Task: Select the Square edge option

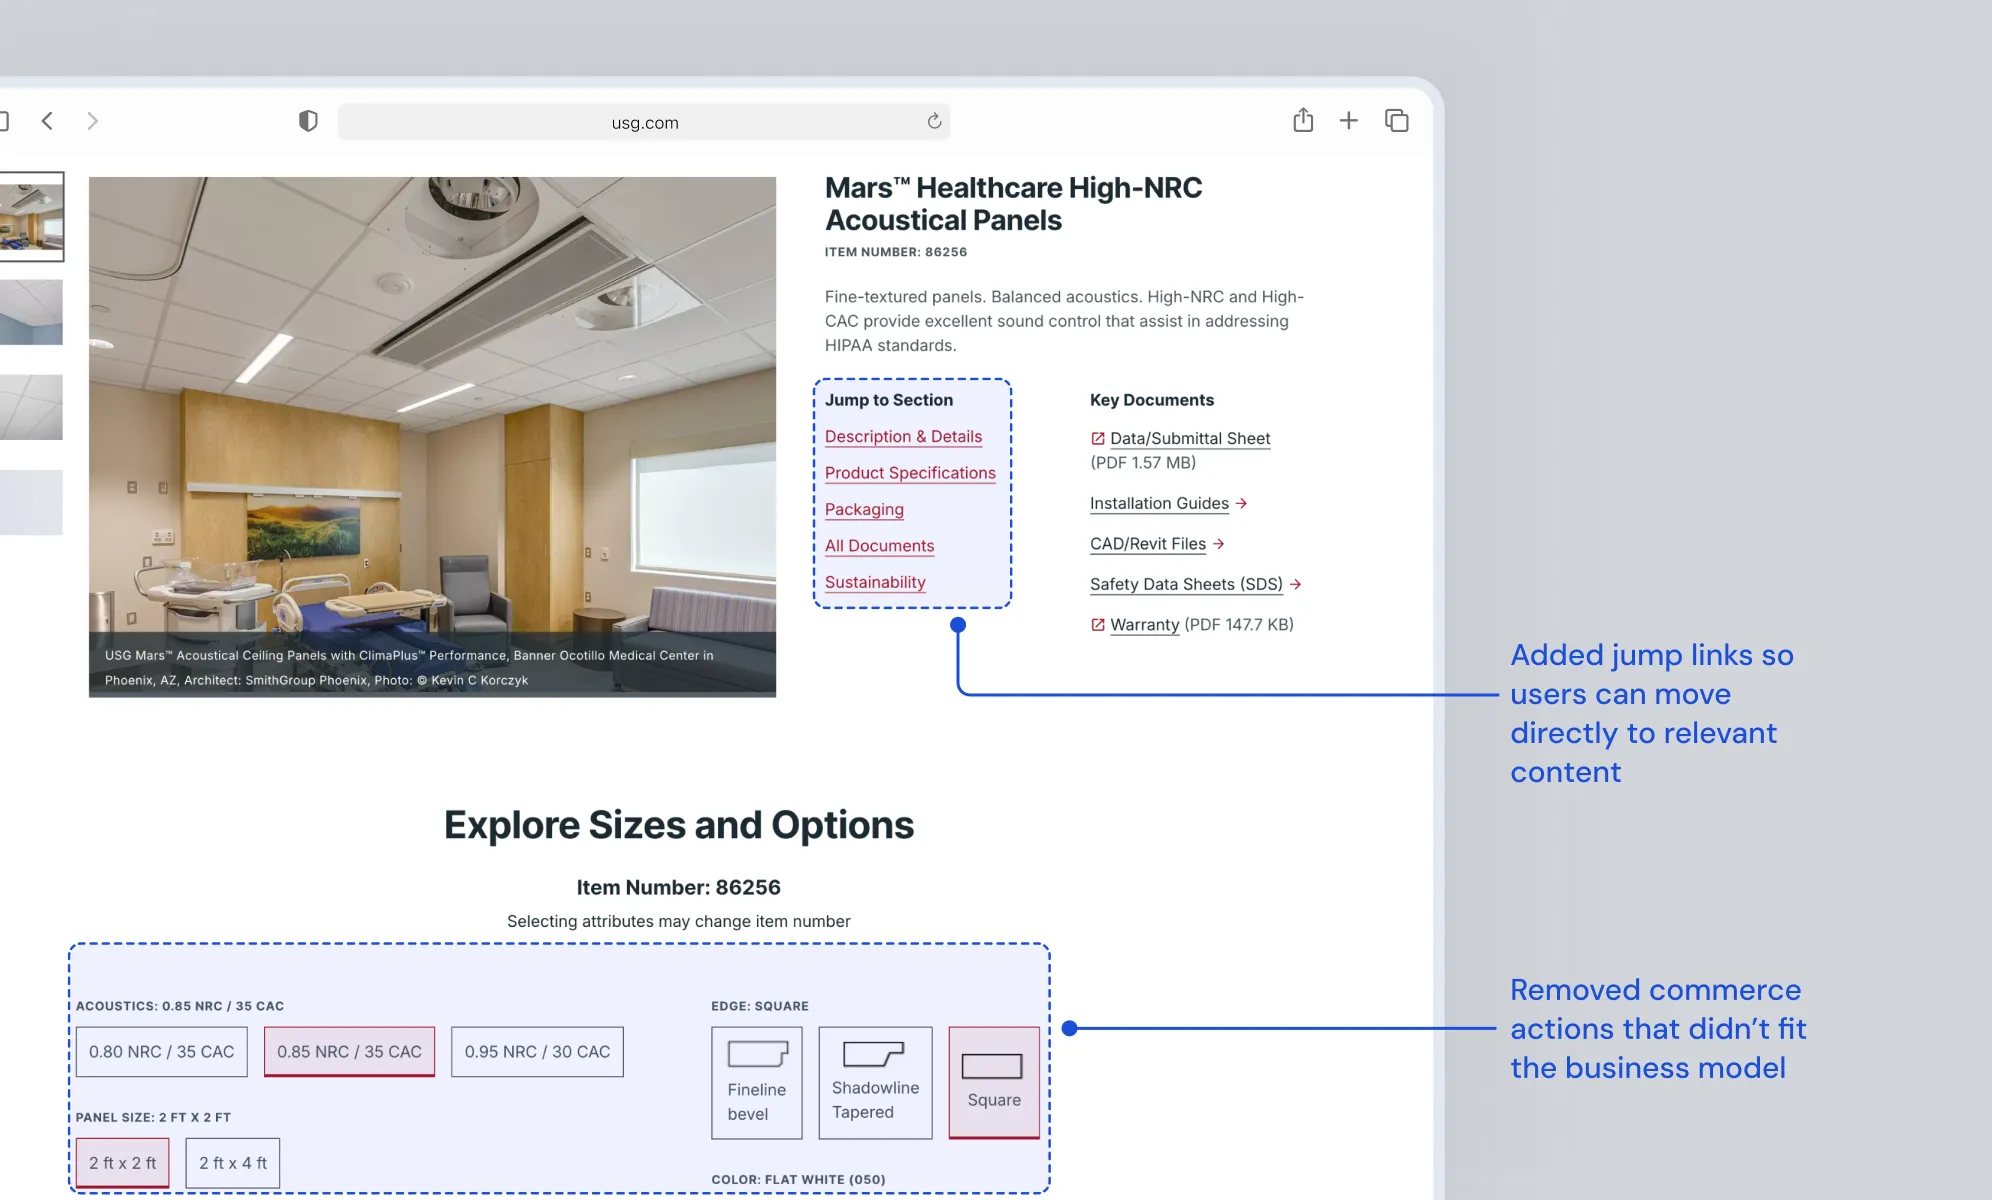Action: click(994, 1083)
